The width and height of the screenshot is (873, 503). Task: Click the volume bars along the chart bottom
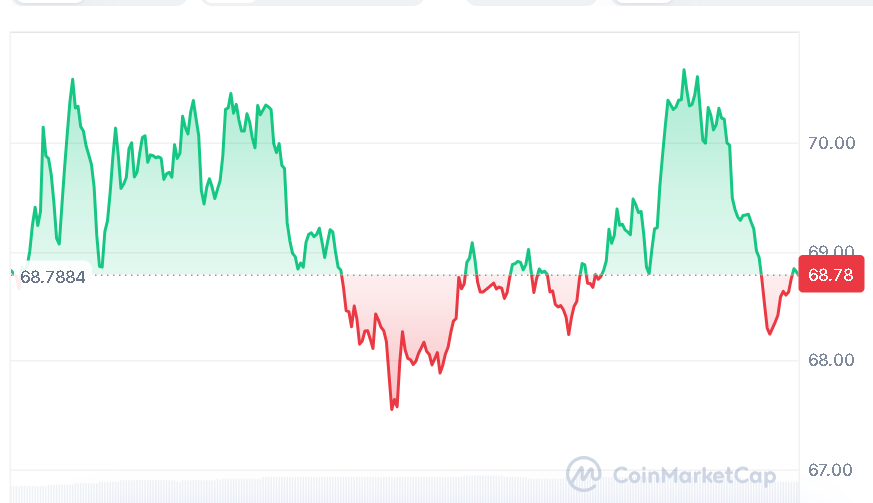tap(400, 492)
